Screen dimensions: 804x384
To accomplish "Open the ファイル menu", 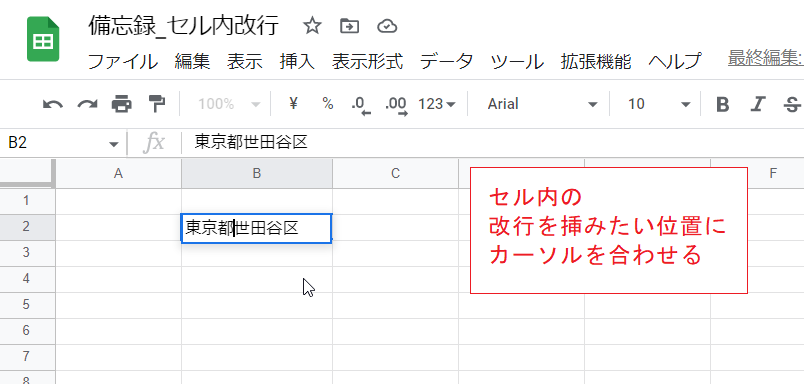I will pyautogui.click(x=123, y=62).
